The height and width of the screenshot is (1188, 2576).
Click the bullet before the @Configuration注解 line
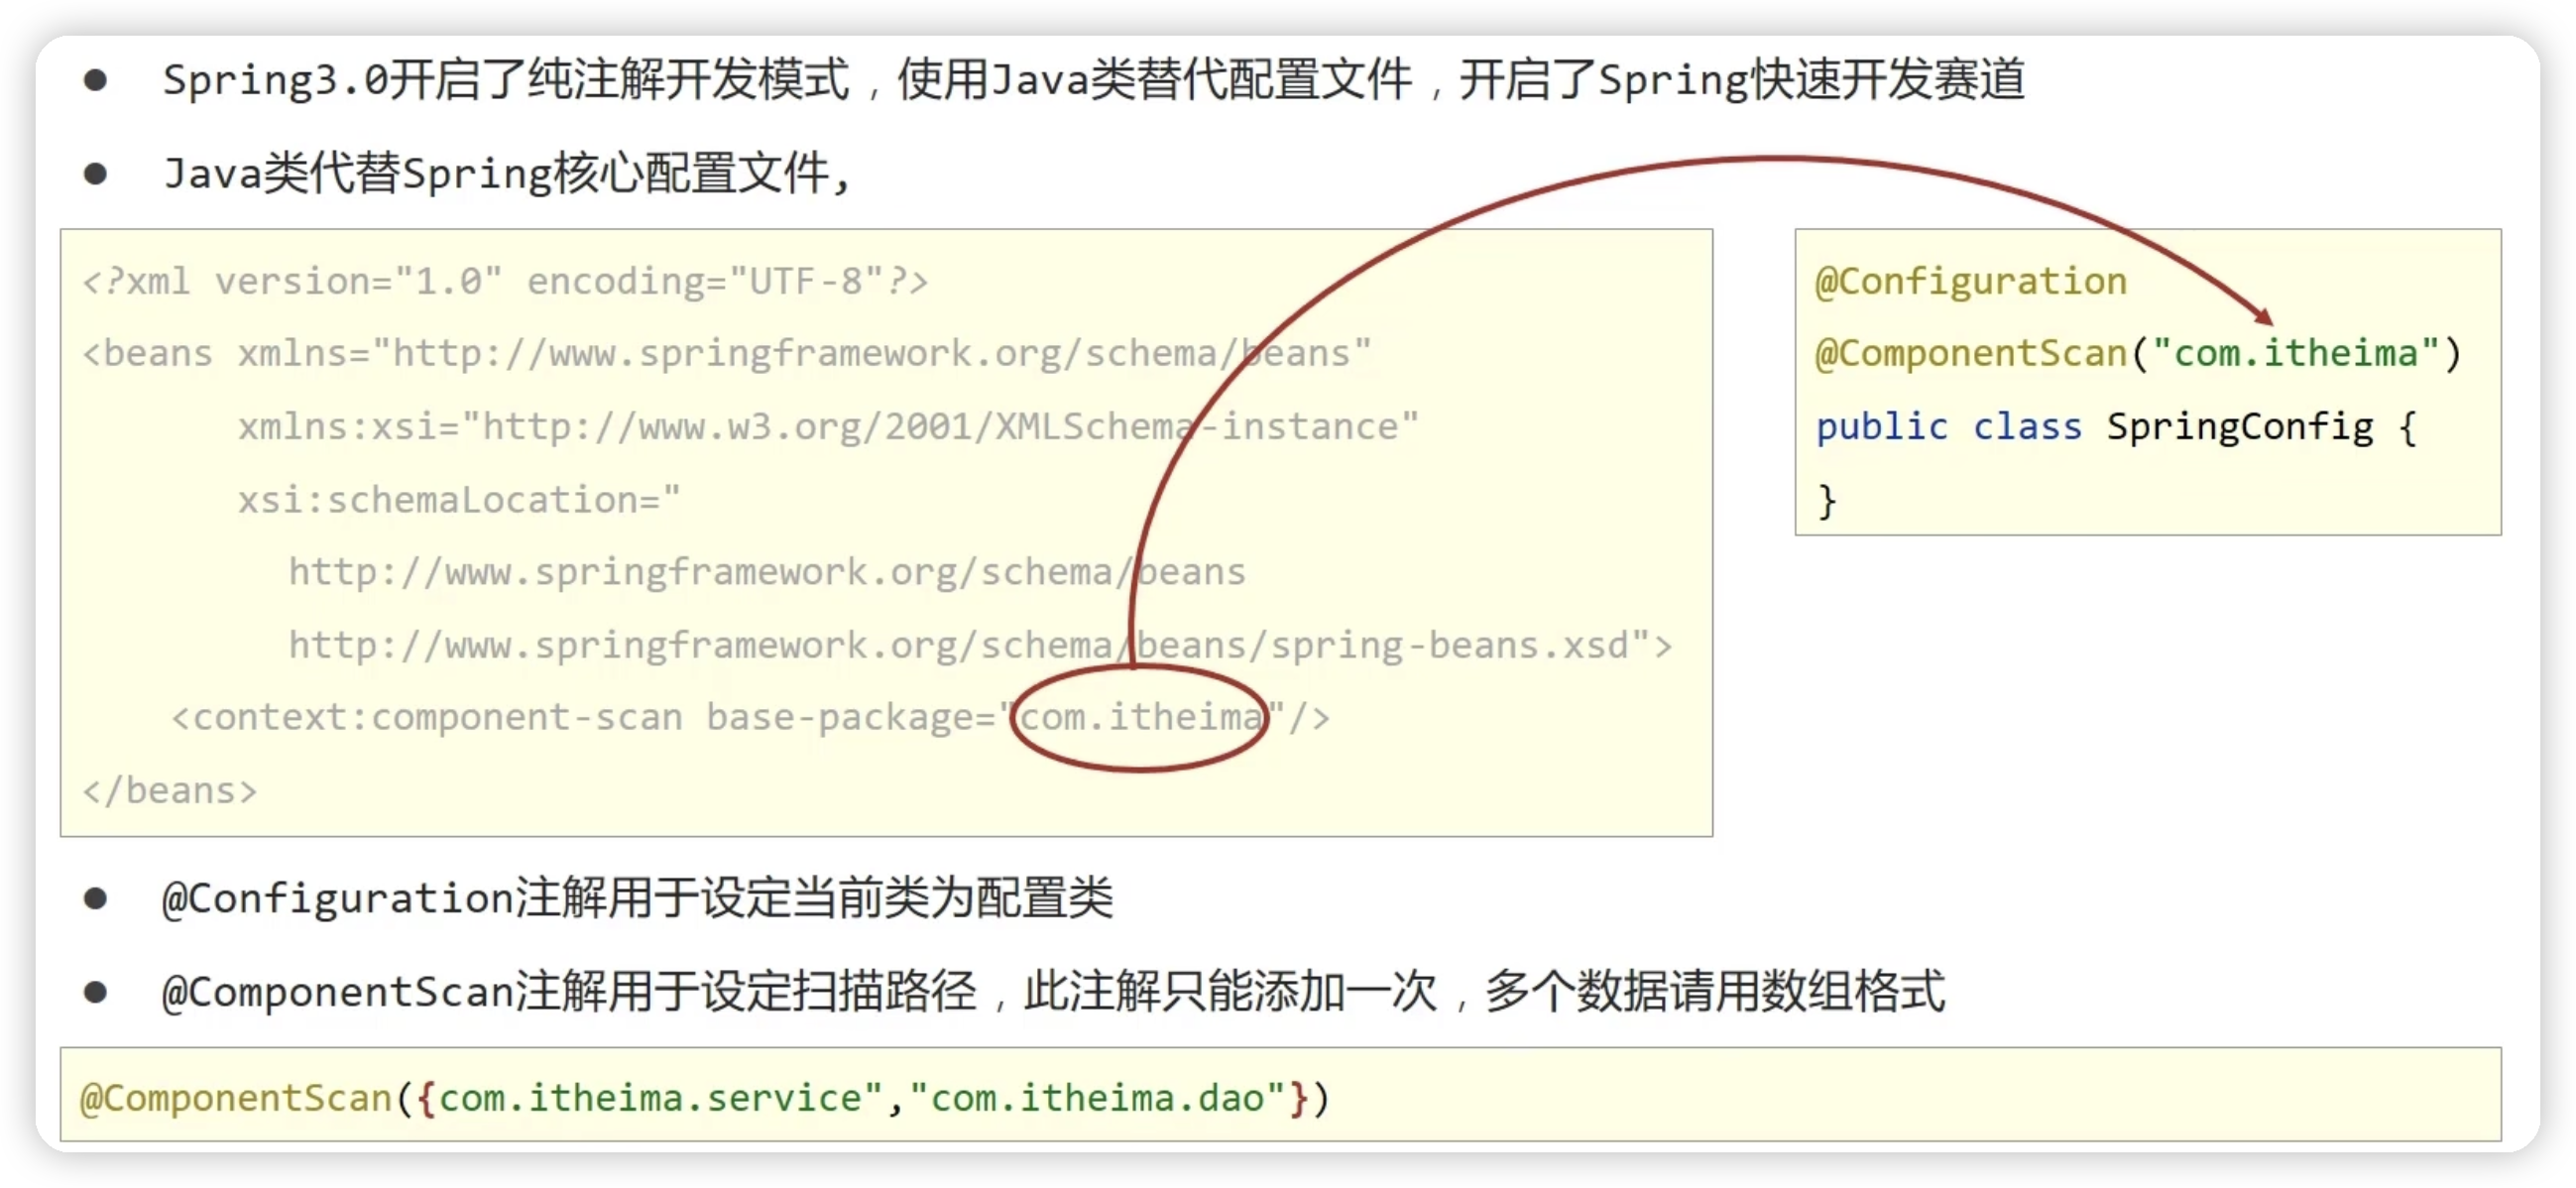[x=95, y=898]
